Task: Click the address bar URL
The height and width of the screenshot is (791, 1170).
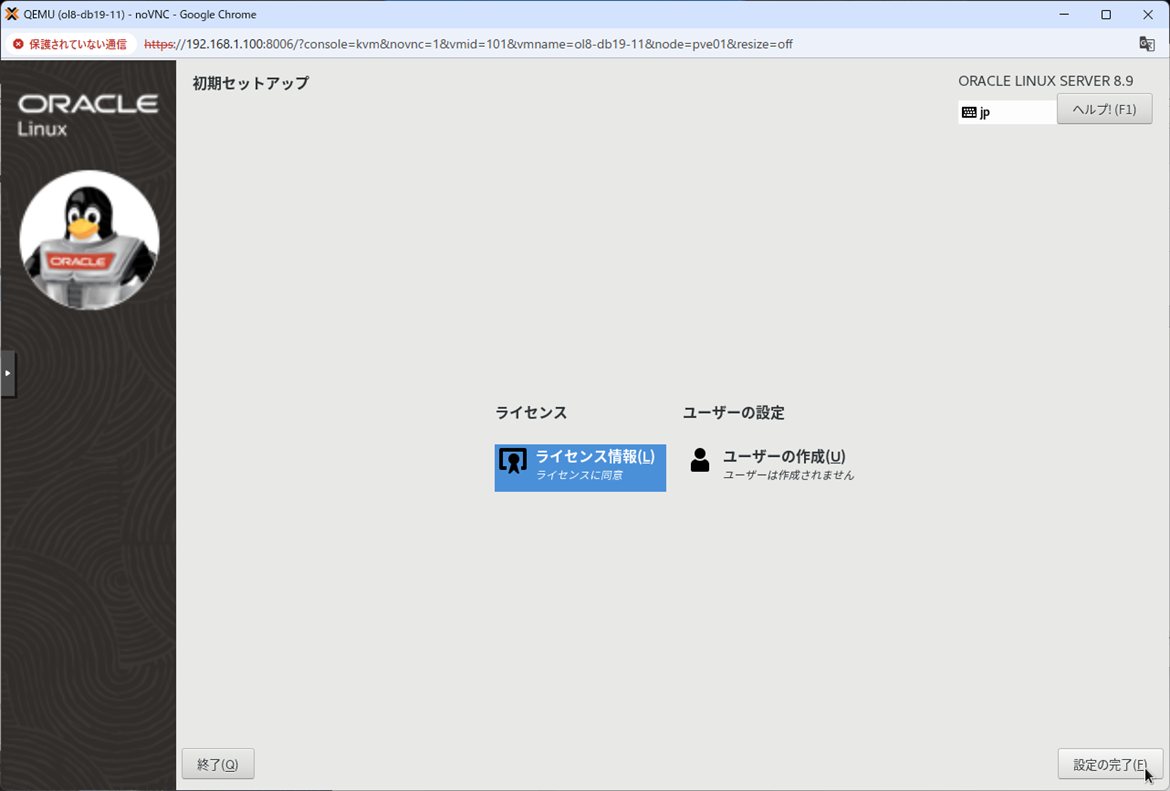Action: (468, 44)
